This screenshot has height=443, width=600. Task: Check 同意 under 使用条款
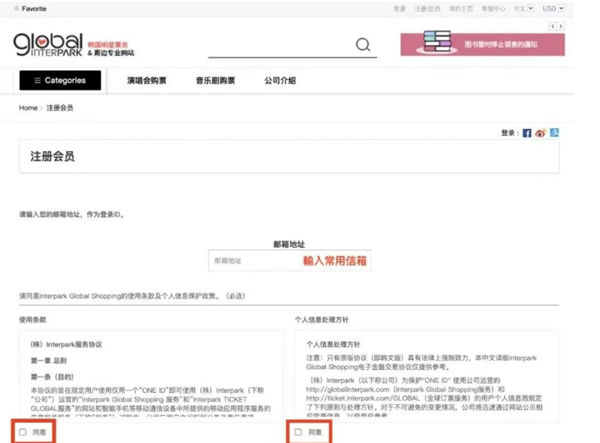(x=23, y=432)
